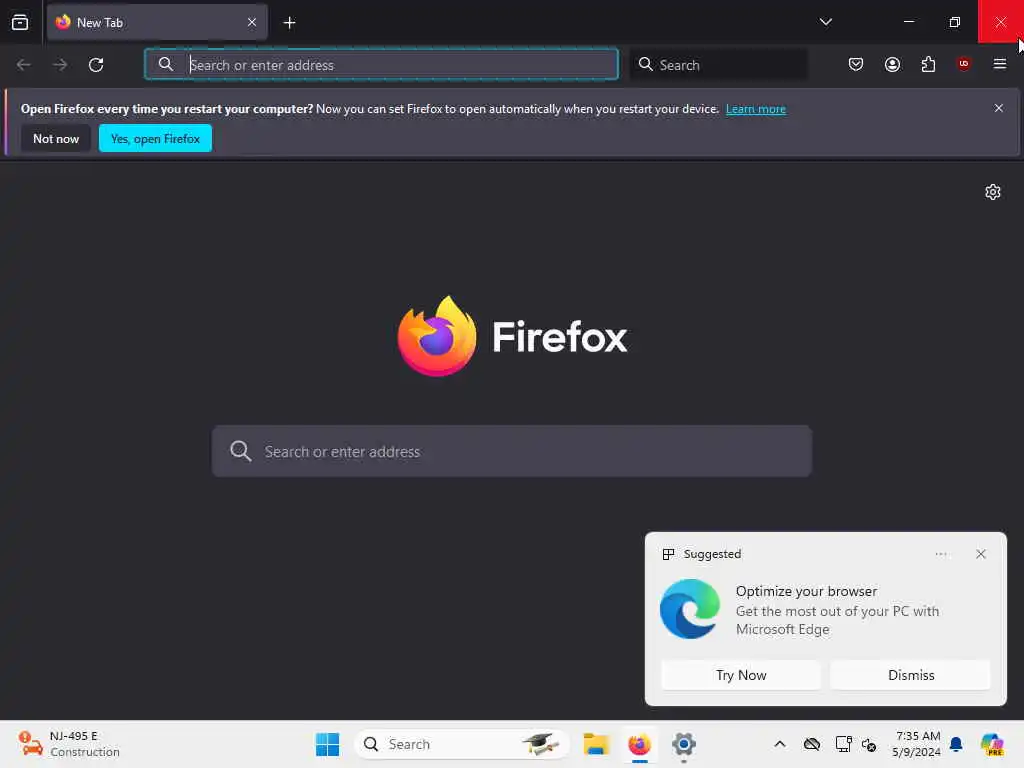Click the Microsoft Edge logo in notification
This screenshot has width=1024, height=768.
(x=690, y=609)
